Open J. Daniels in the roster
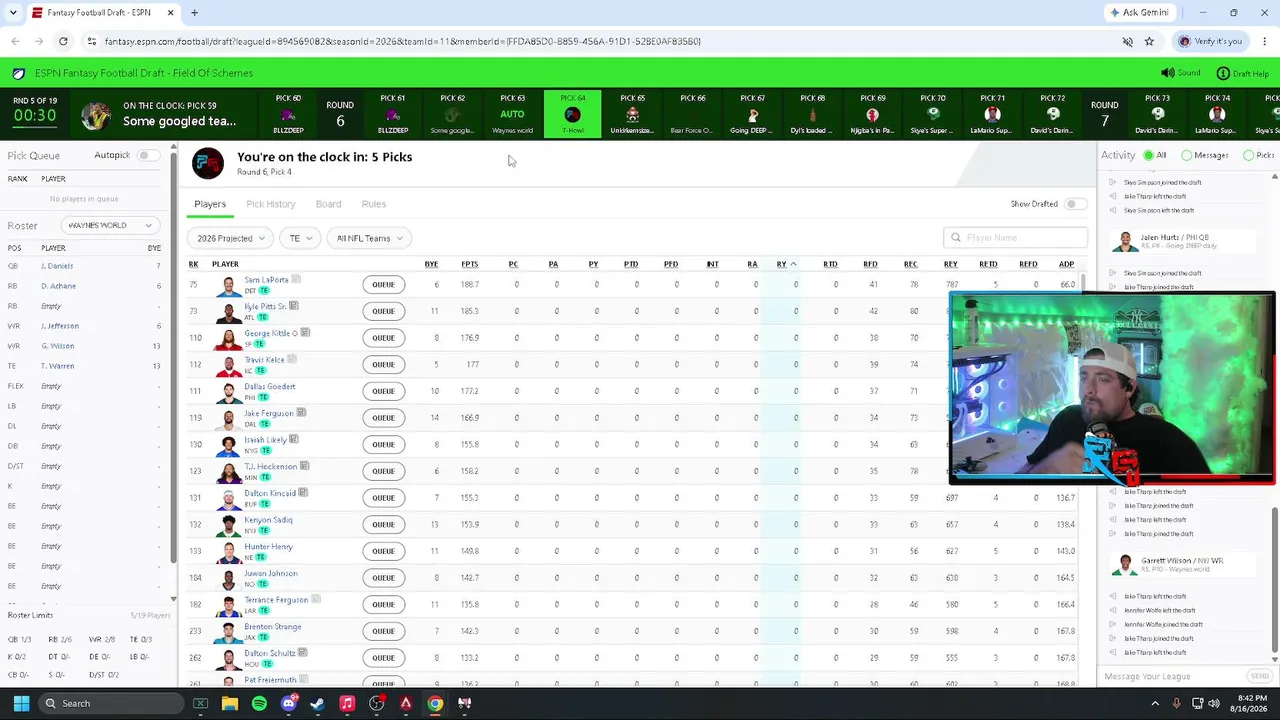1280x720 pixels. click(57, 266)
